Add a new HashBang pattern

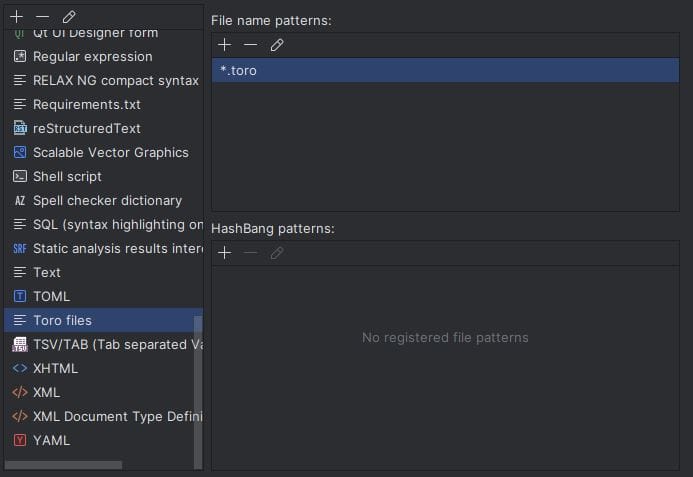(x=225, y=253)
